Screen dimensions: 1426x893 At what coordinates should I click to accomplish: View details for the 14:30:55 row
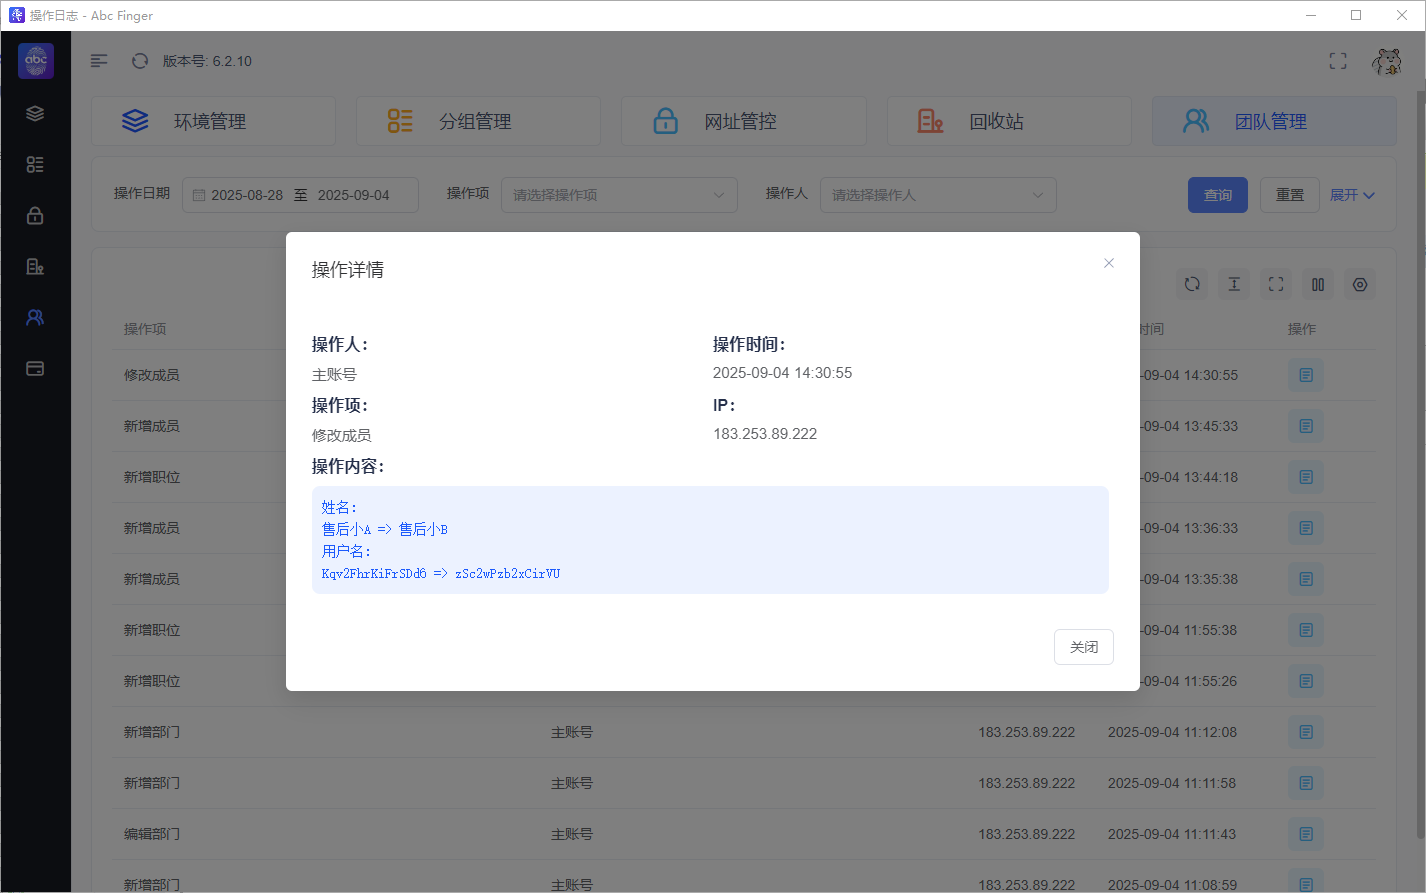pos(1306,375)
